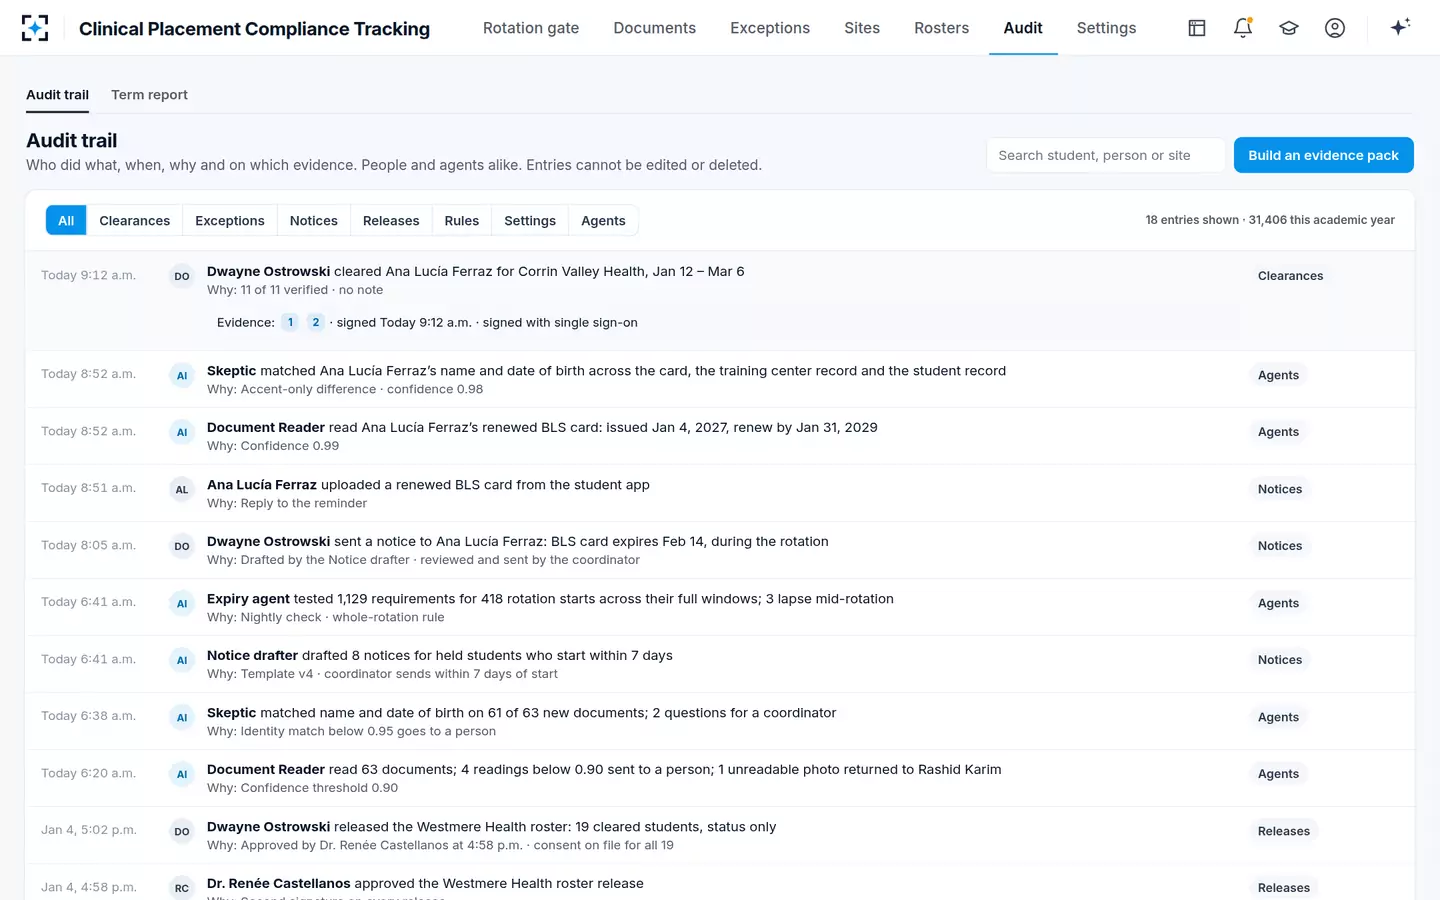Focus the Search student, person or site field
This screenshot has height=900, width=1440.
point(1106,155)
